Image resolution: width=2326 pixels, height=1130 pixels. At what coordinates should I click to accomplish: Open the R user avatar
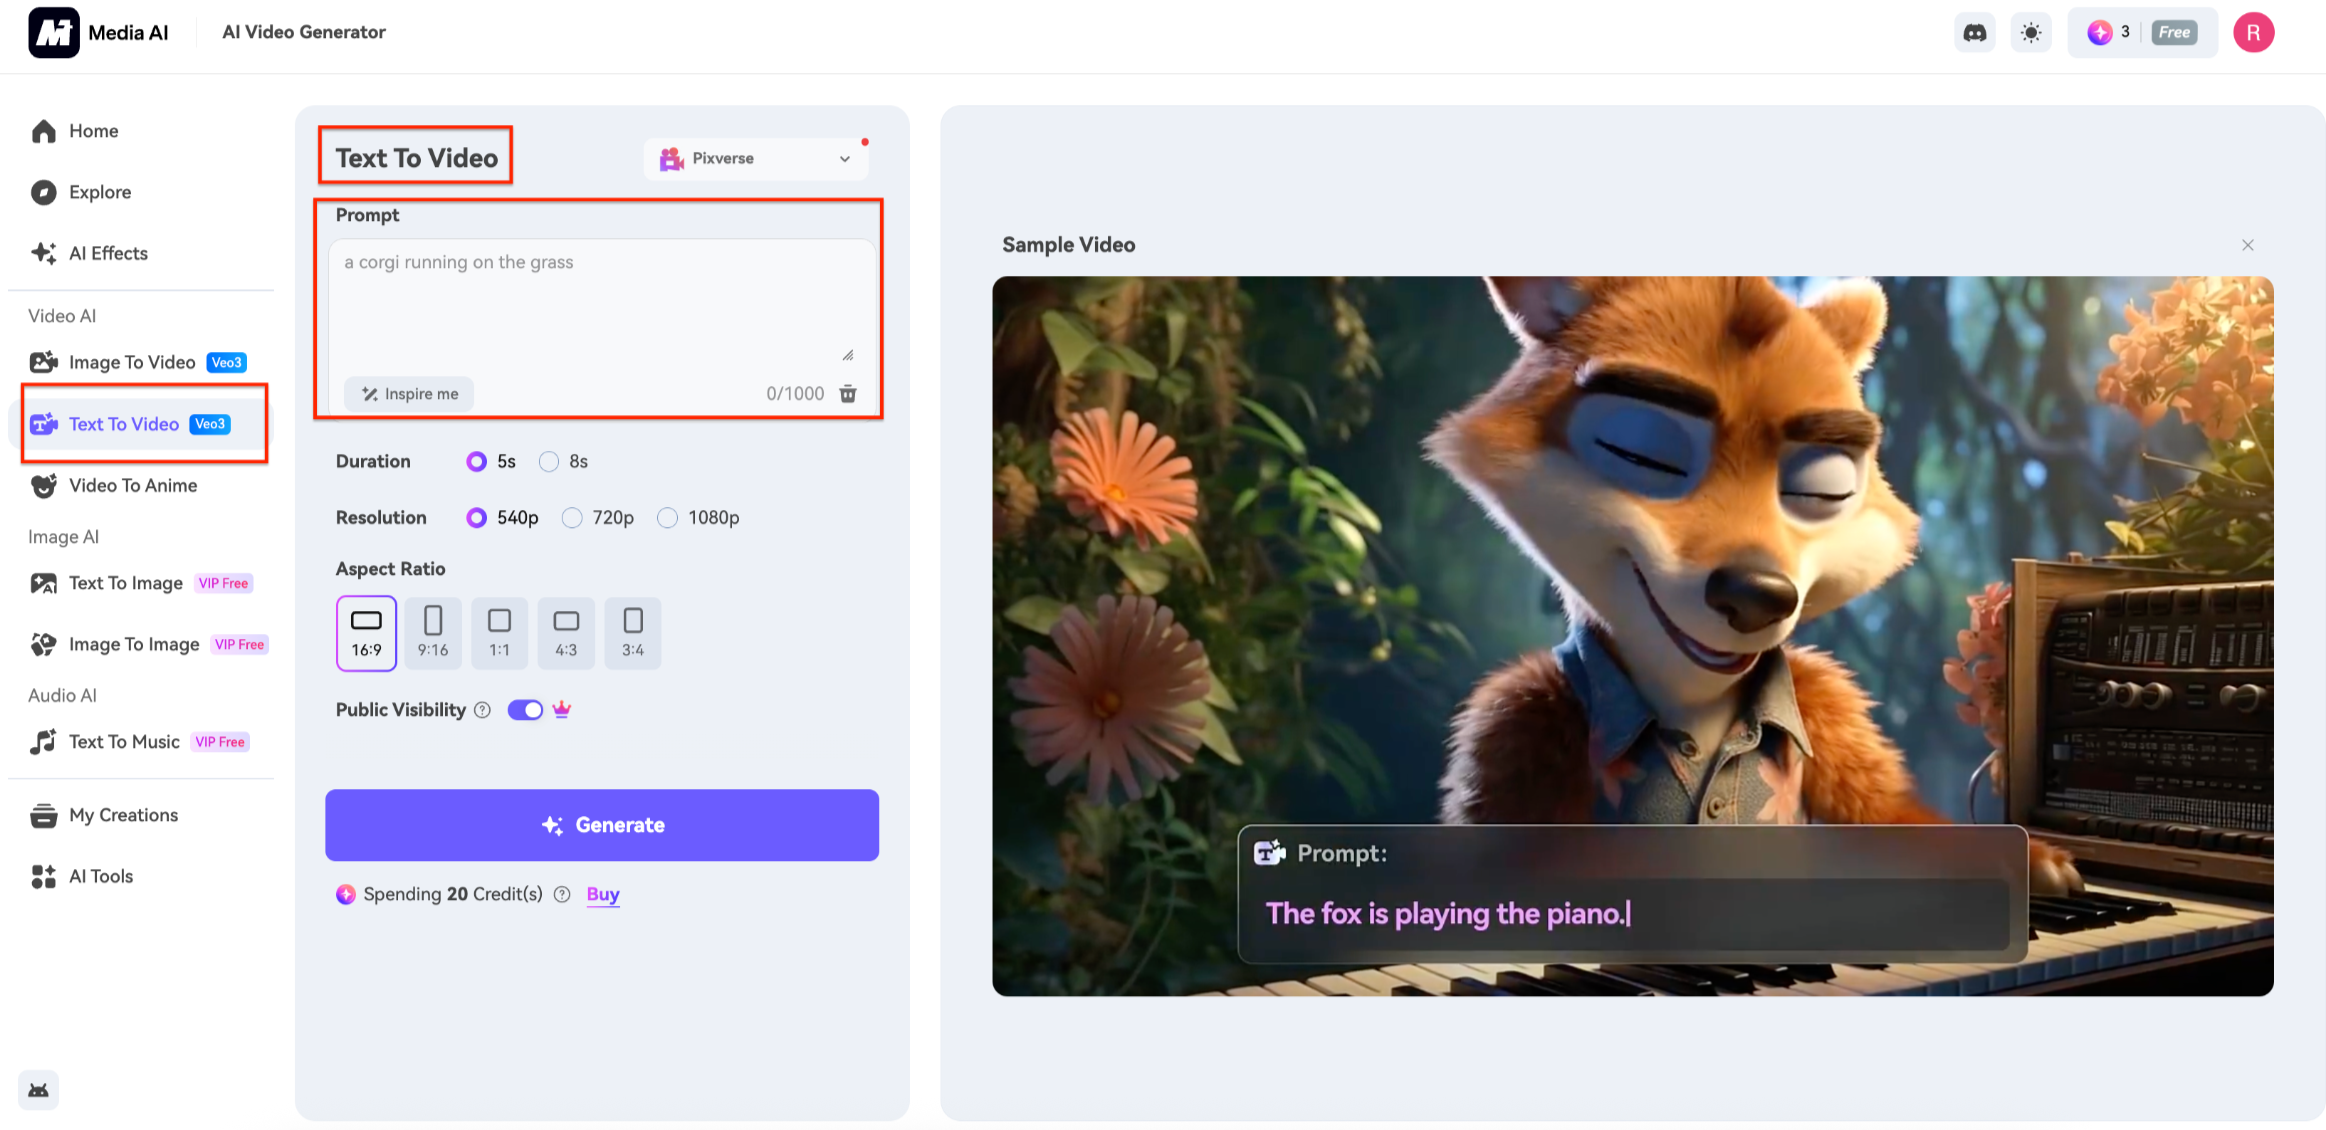(x=2253, y=33)
